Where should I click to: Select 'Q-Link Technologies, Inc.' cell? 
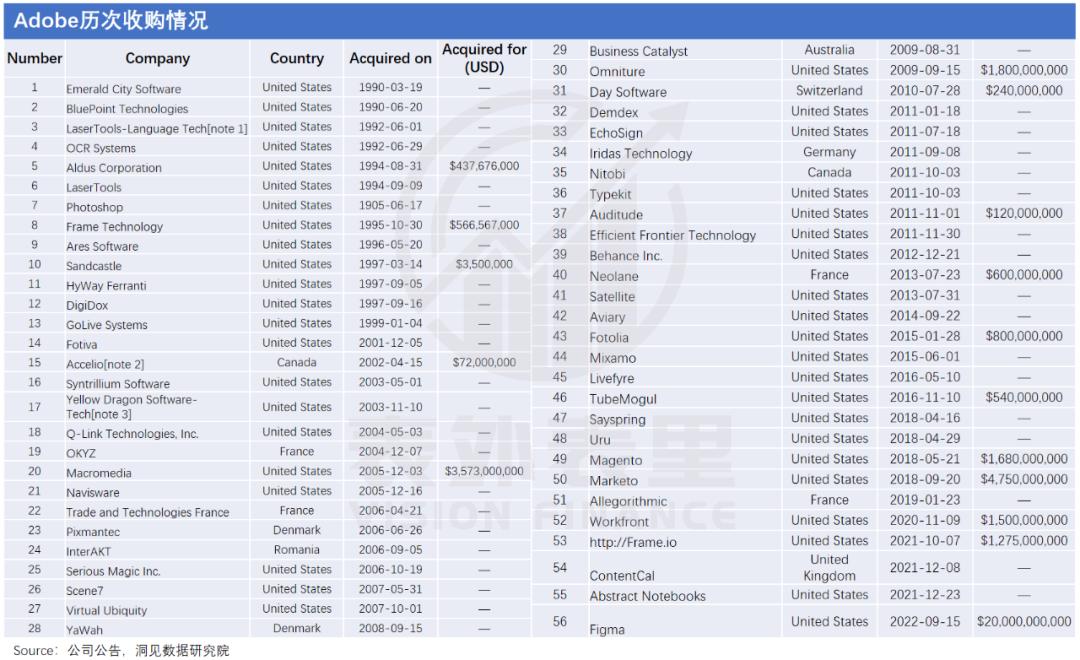click(x=132, y=433)
